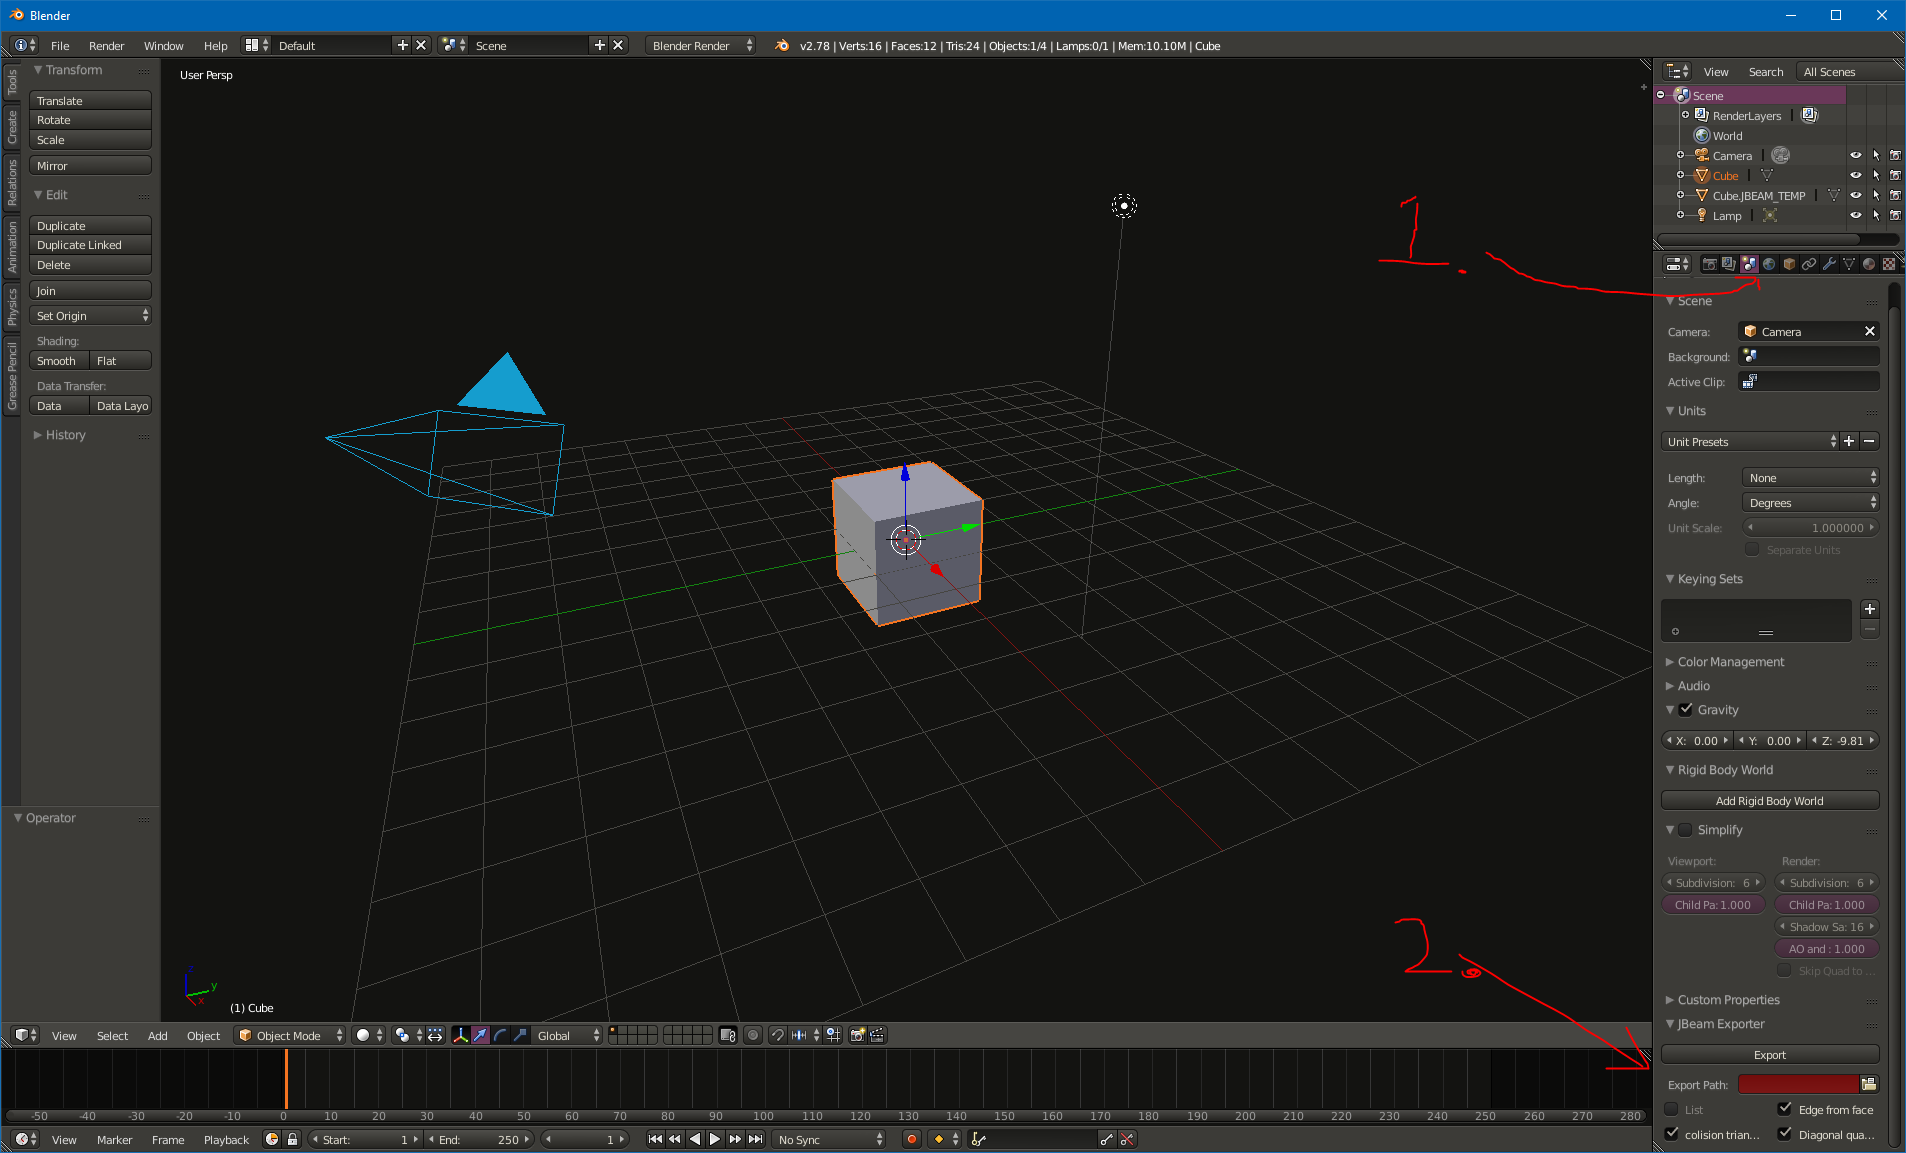Image resolution: width=1906 pixels, height=1153 pixels.
Task: Open the Texture checkerboard tab
Action: tap(1889, 264)
